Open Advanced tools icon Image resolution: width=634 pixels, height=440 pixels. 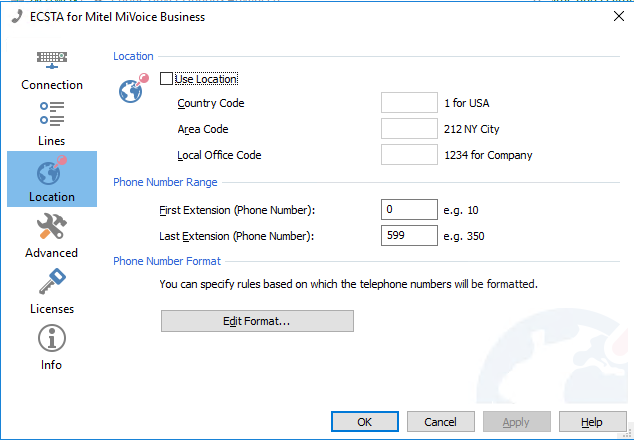point(52,226)
